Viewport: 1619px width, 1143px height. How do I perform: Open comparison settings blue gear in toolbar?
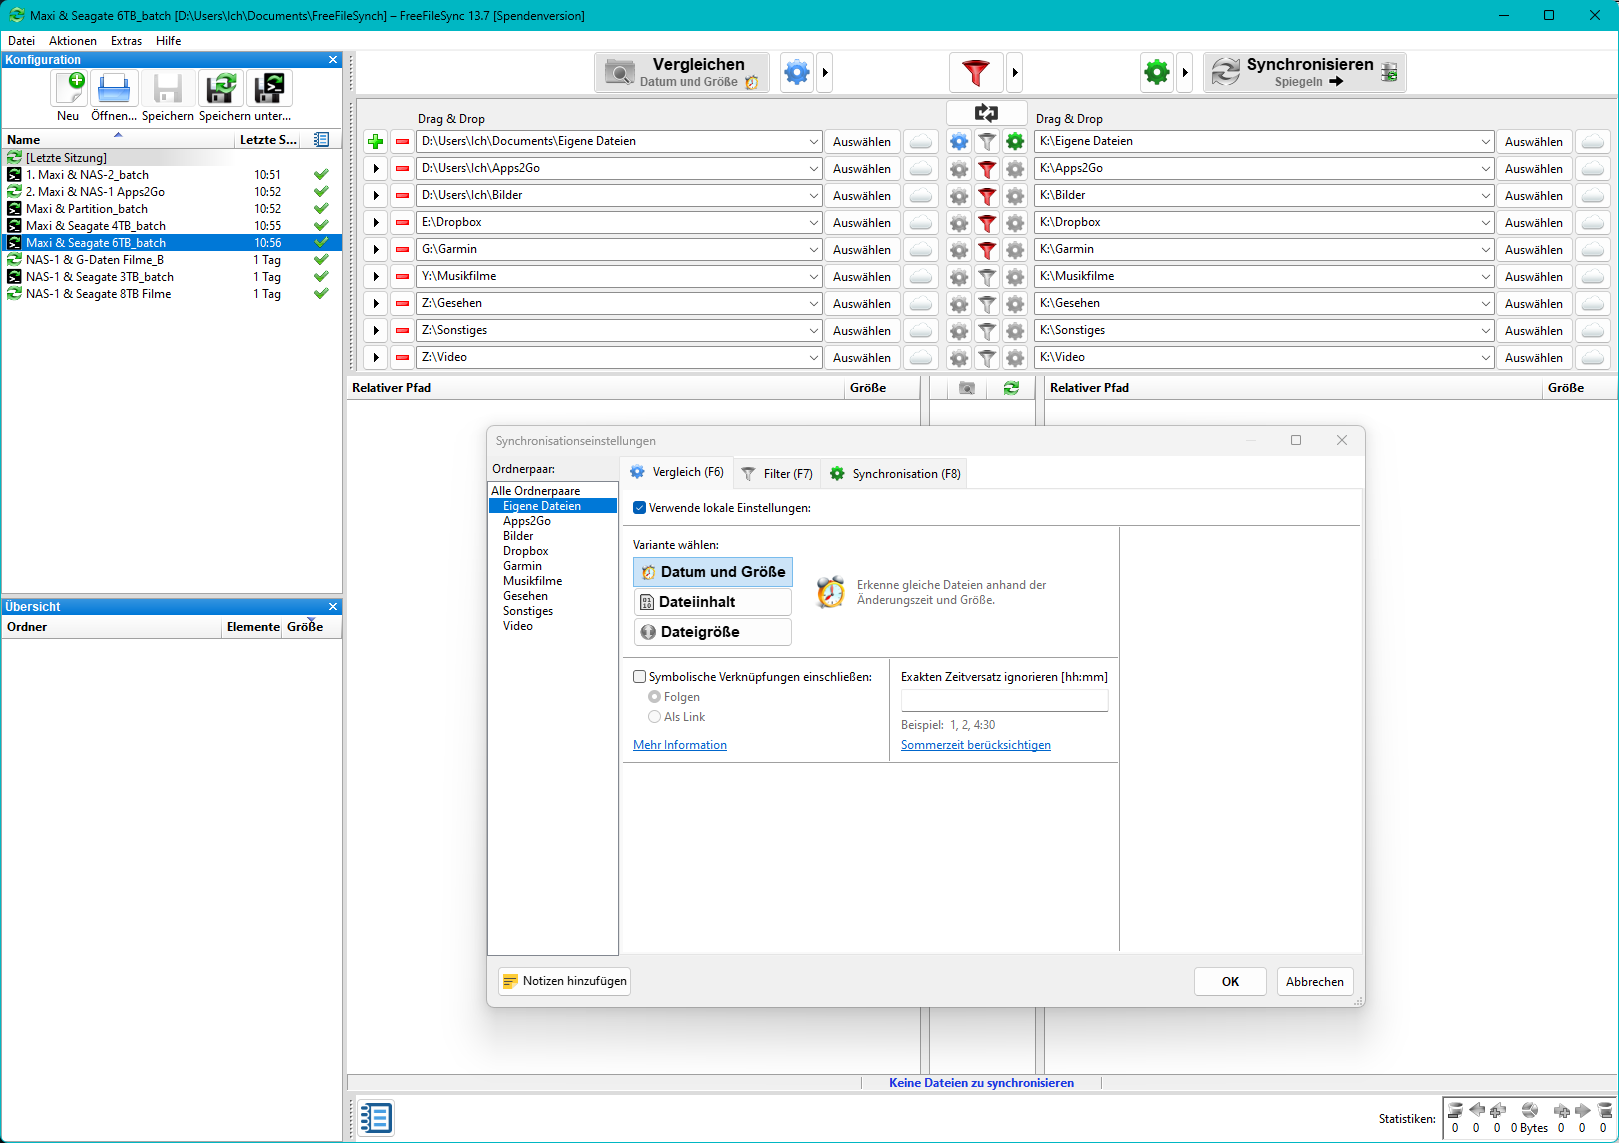point(797,72)
